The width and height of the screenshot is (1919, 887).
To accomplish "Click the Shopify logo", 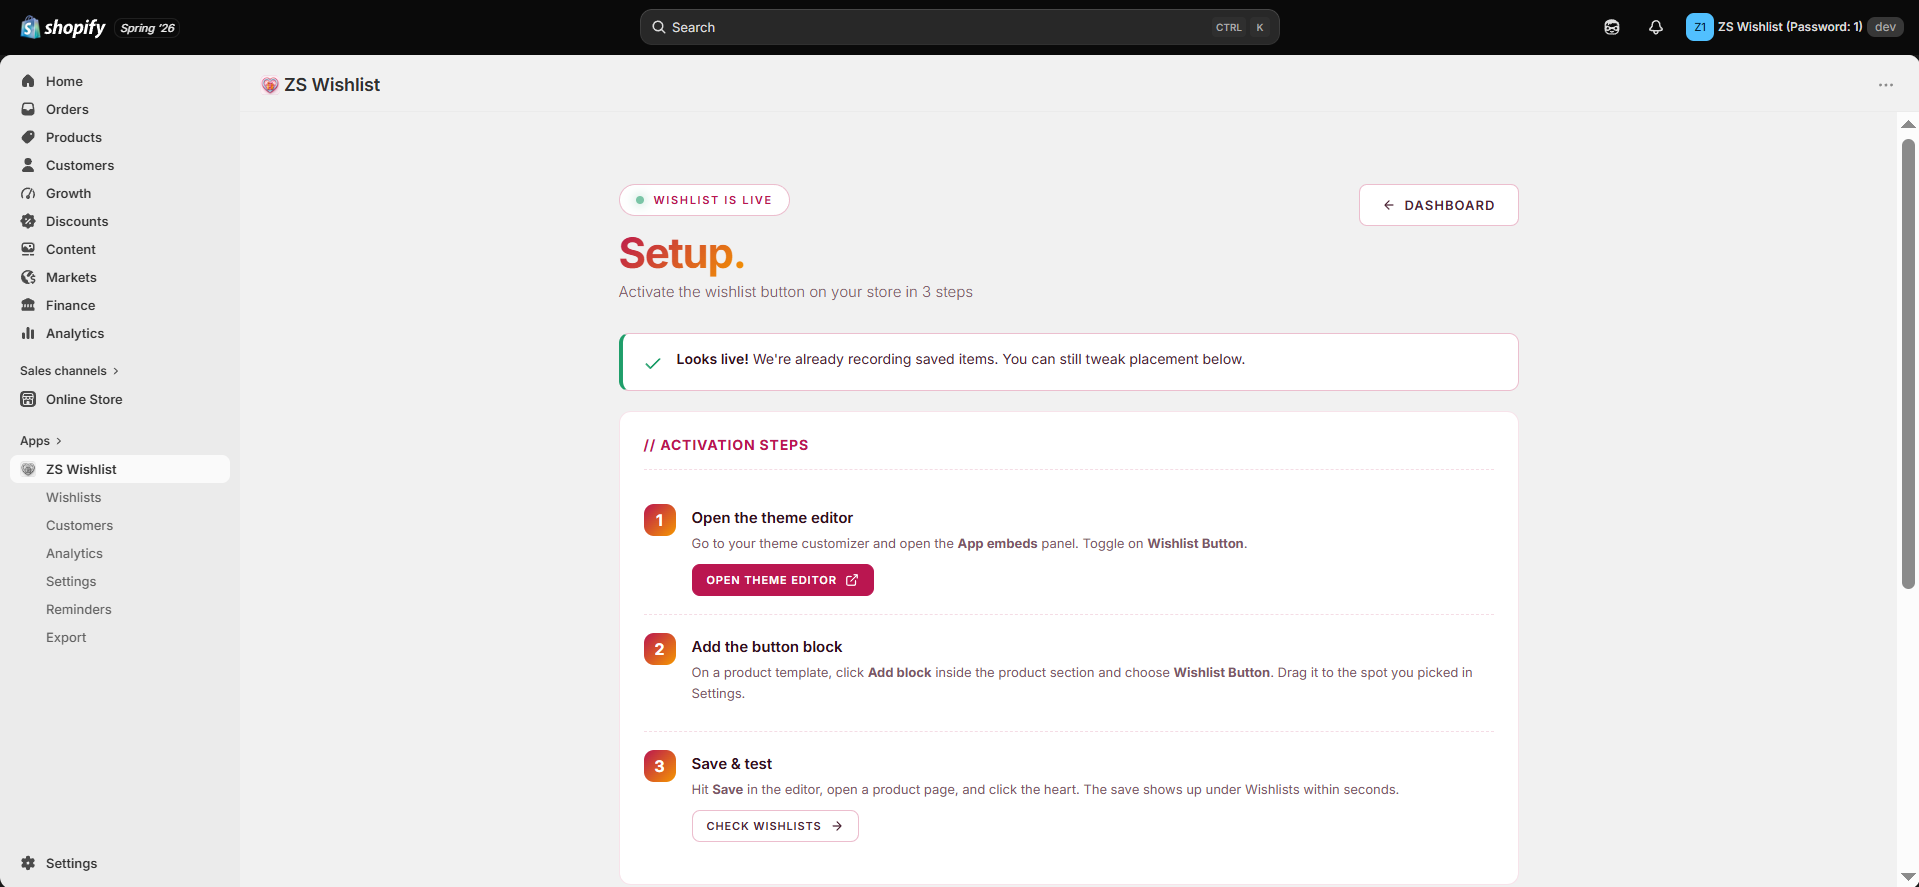I will pos(63,27).
